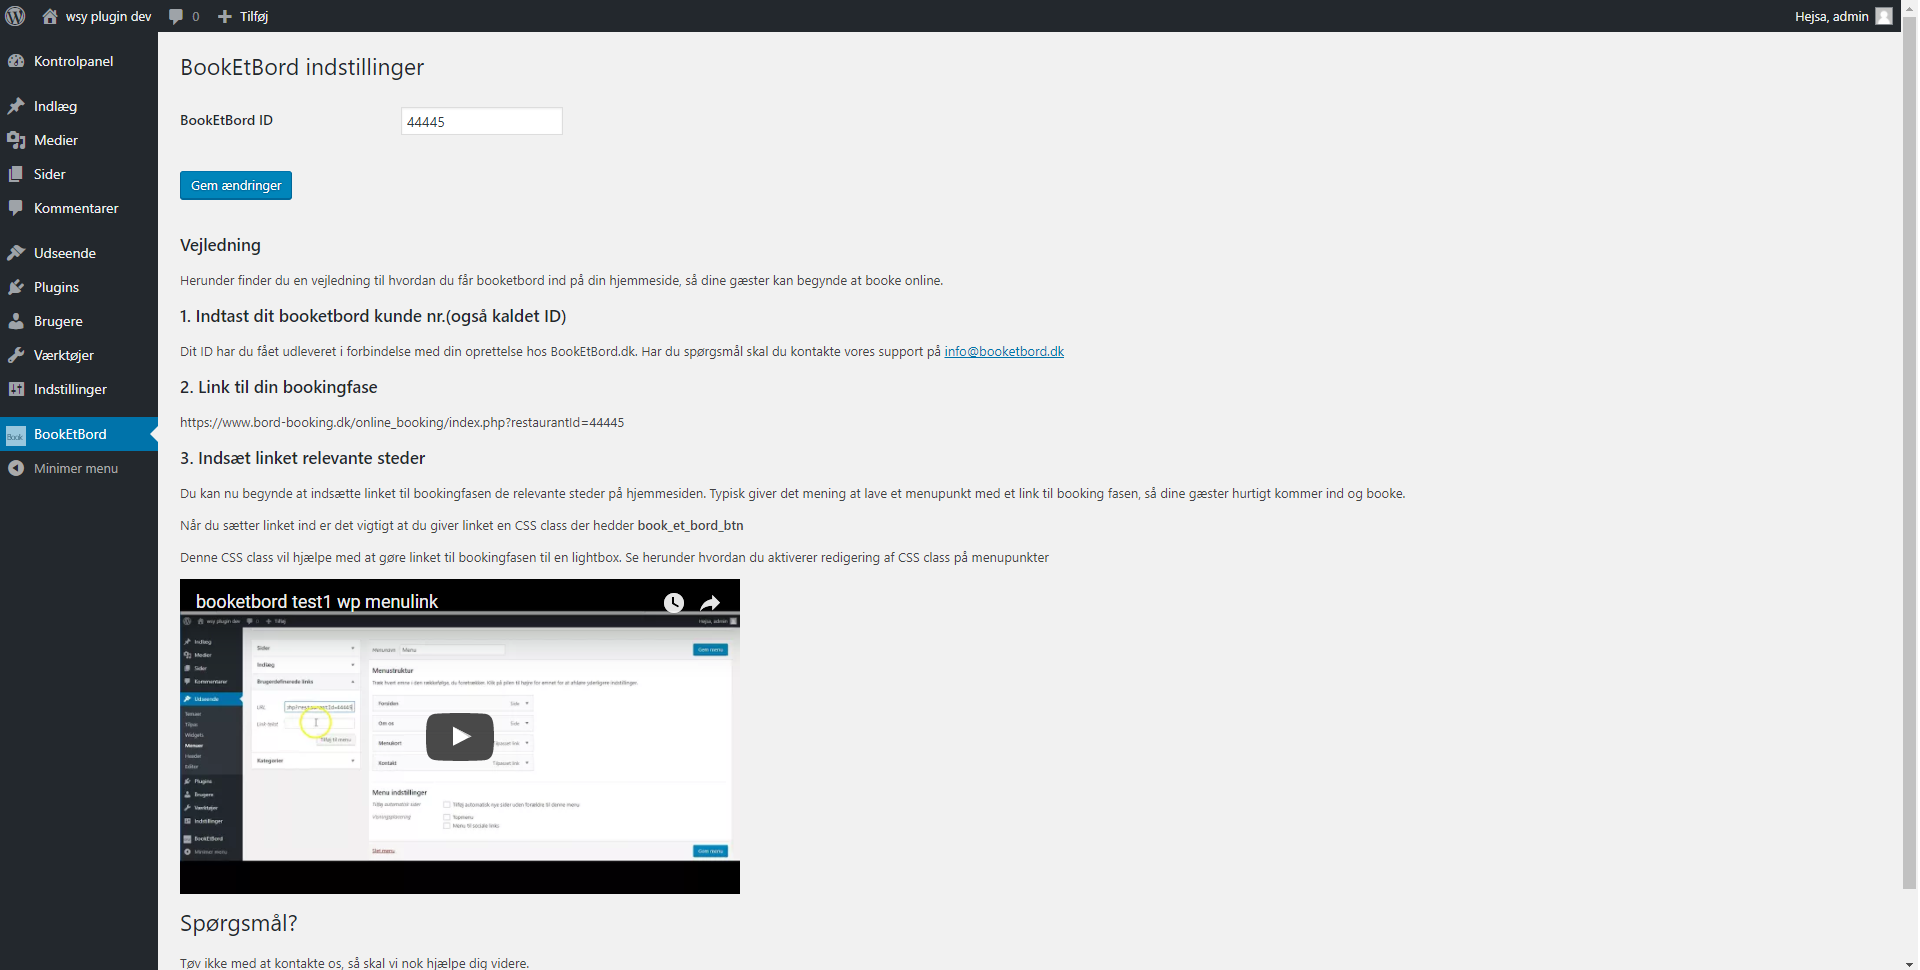
Task: Click the plus icon next to Tilføj
Action: 225,17
